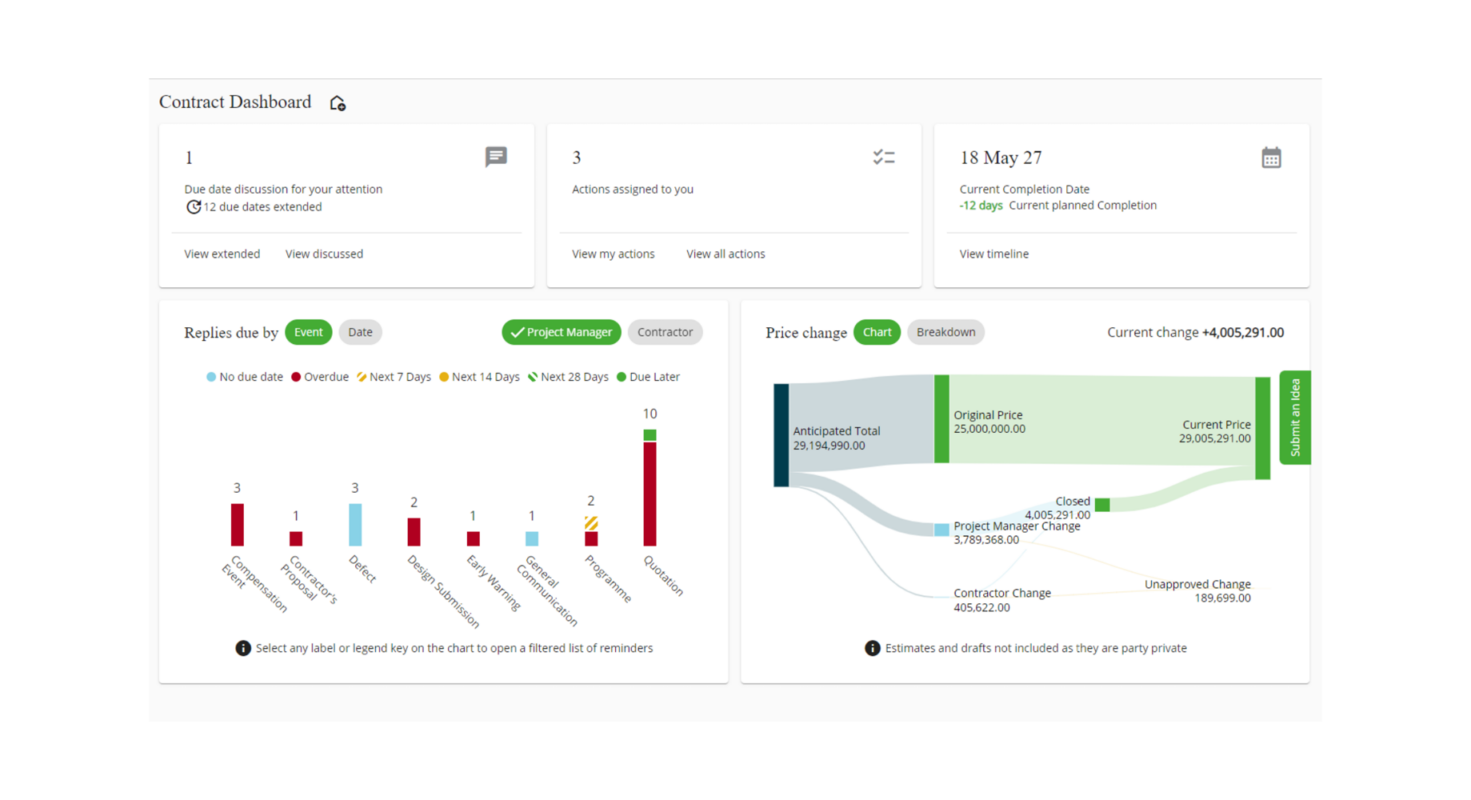Click the Compensation Event axis label
The image size is (1471, 800).
tap(253, 584)
